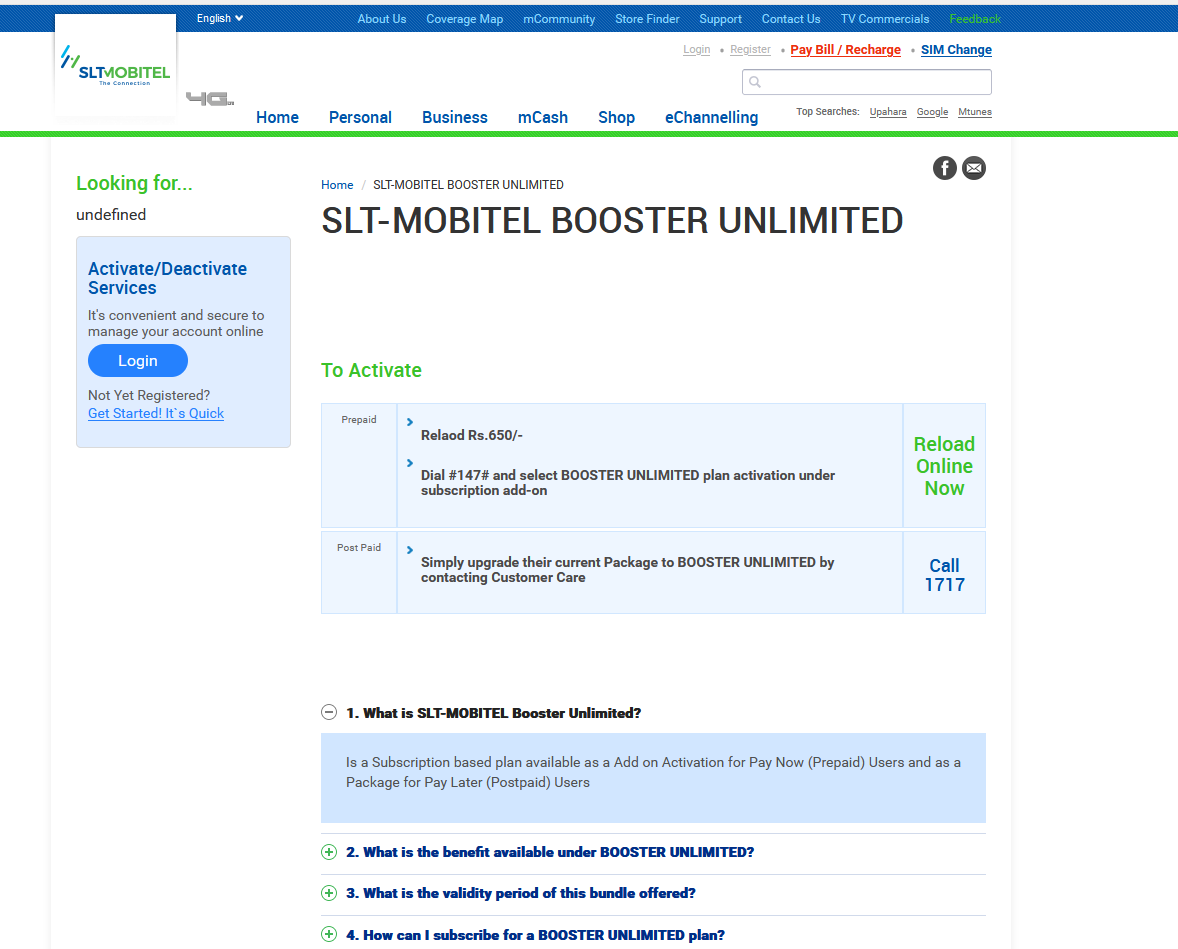Open TV Commercials link
Viewport: 1178px width, 949px height.
[x=884, y=19]
